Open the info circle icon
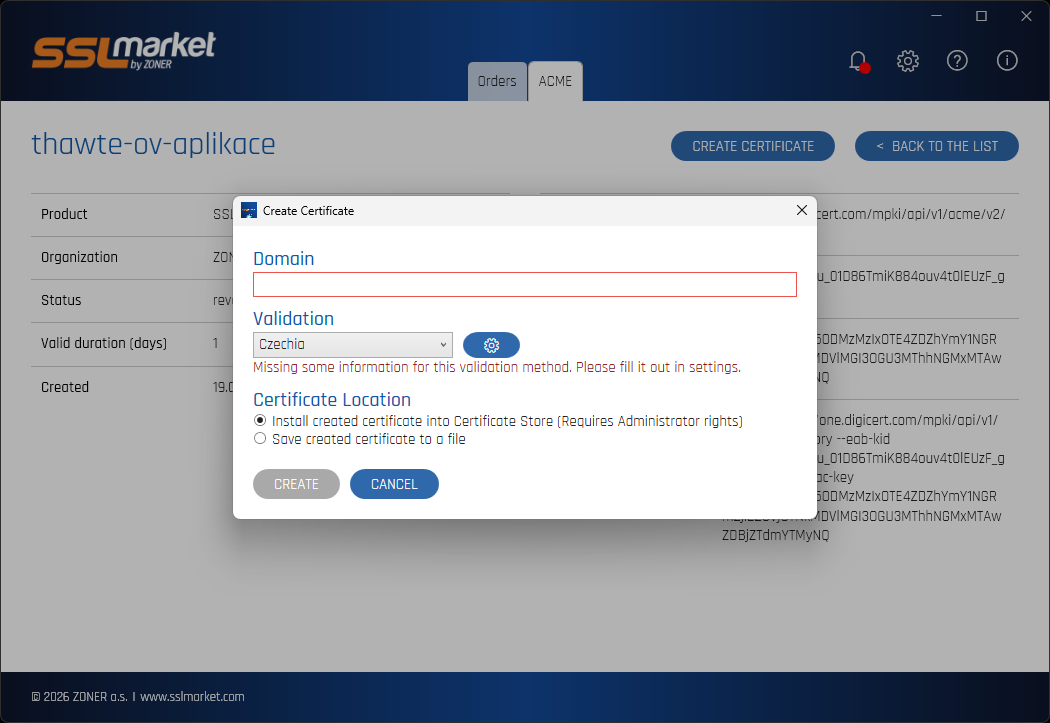 point(1006,61)
